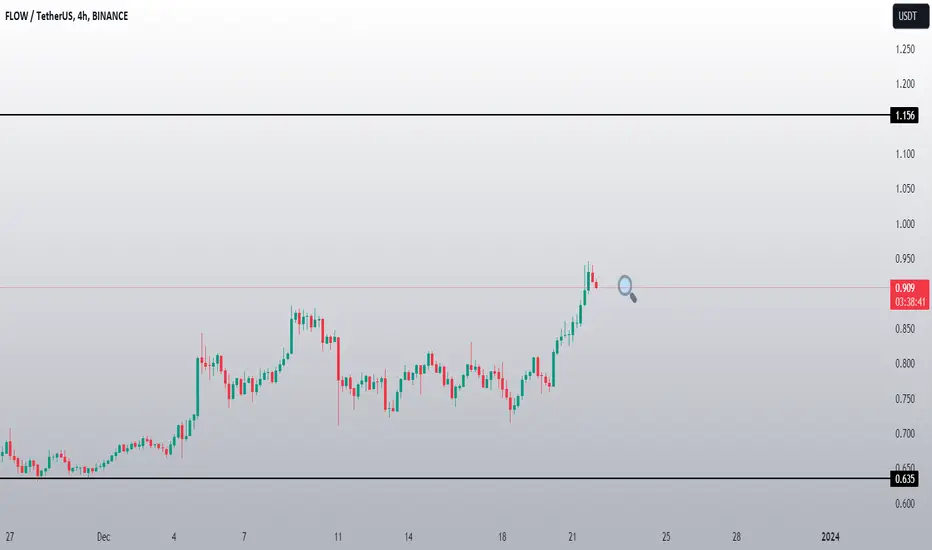Viewport: 932px width, 550px height.
Task: Click the 0.800 price scale label
Action: pos(904,364)
